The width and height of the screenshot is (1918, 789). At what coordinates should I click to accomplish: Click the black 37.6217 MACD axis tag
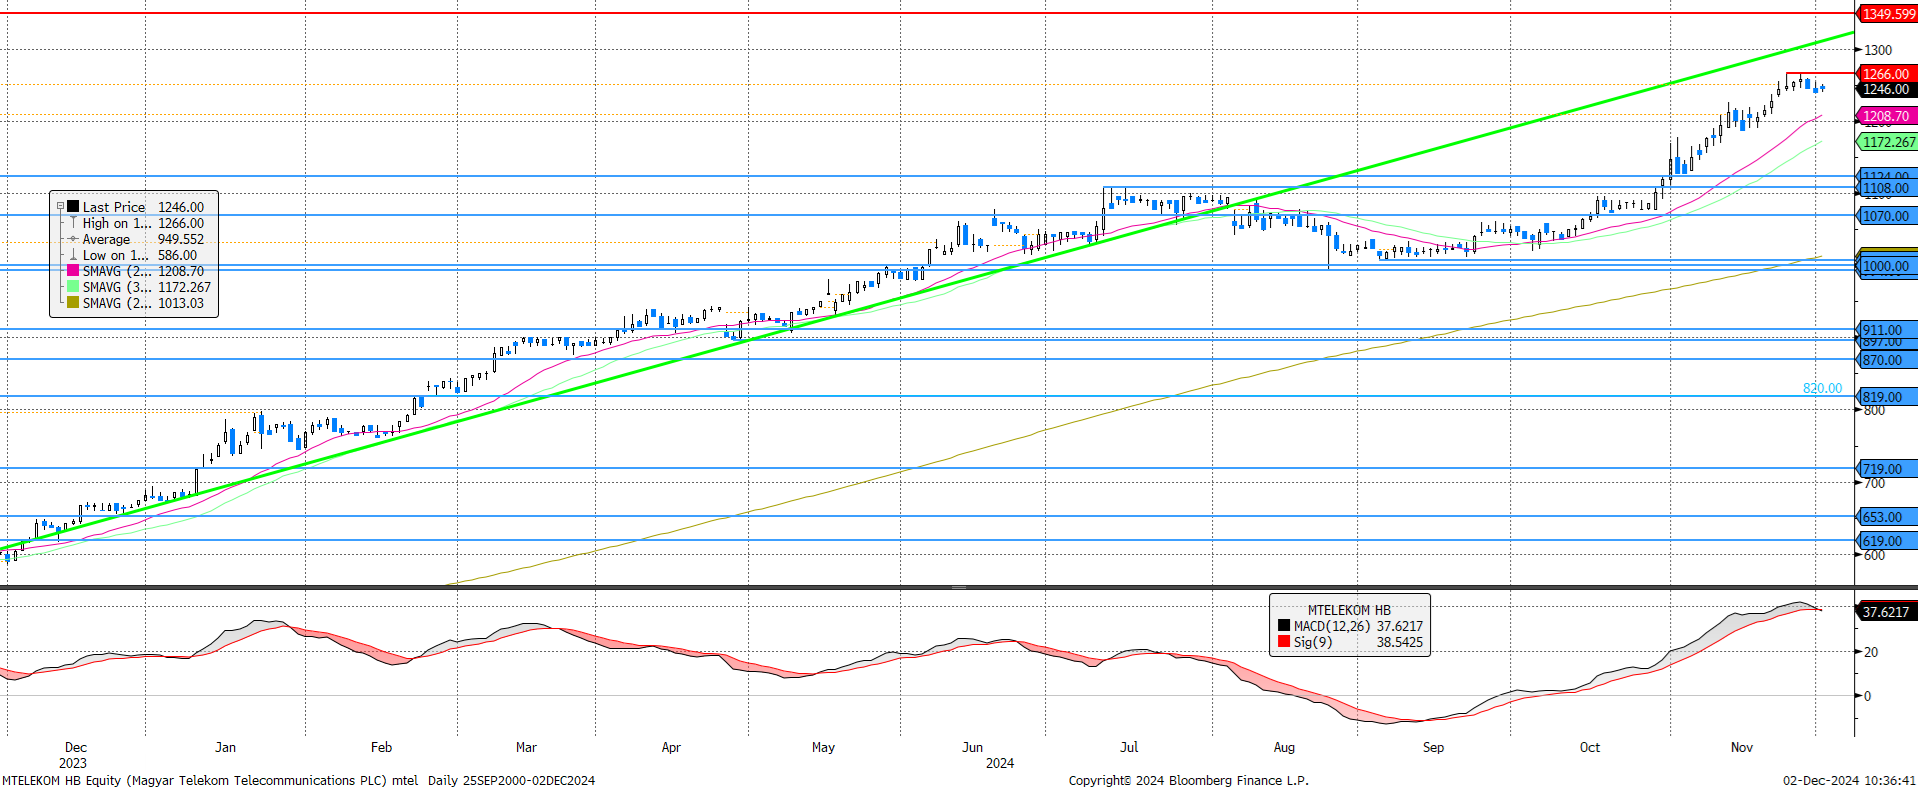pos(1886,612)
